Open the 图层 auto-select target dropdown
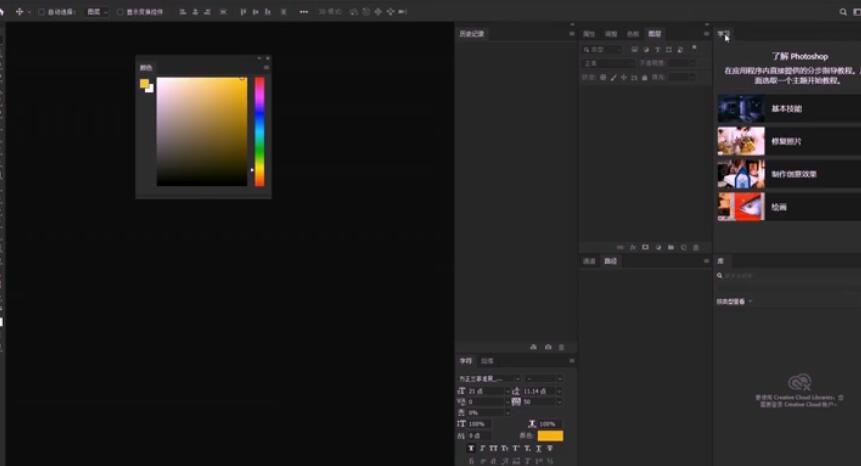 click(x=97, y=12)
